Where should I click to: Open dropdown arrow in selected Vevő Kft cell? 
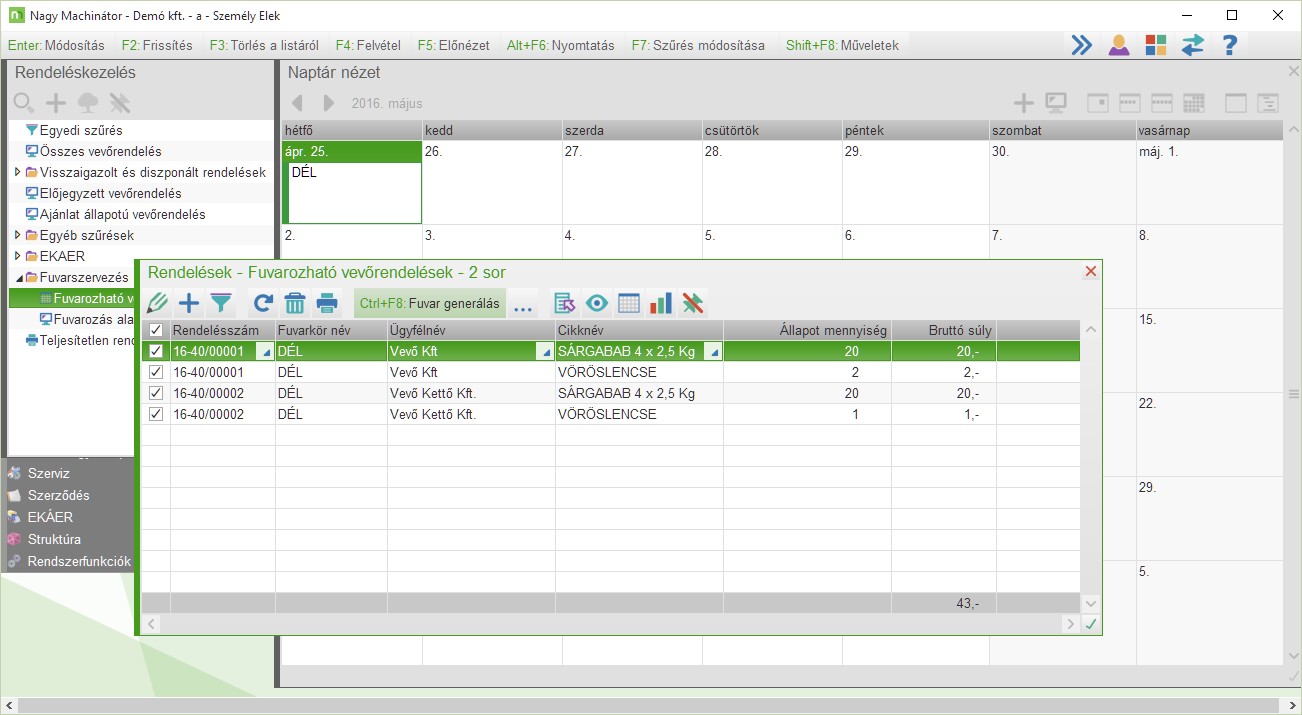(x=546, y=352)
